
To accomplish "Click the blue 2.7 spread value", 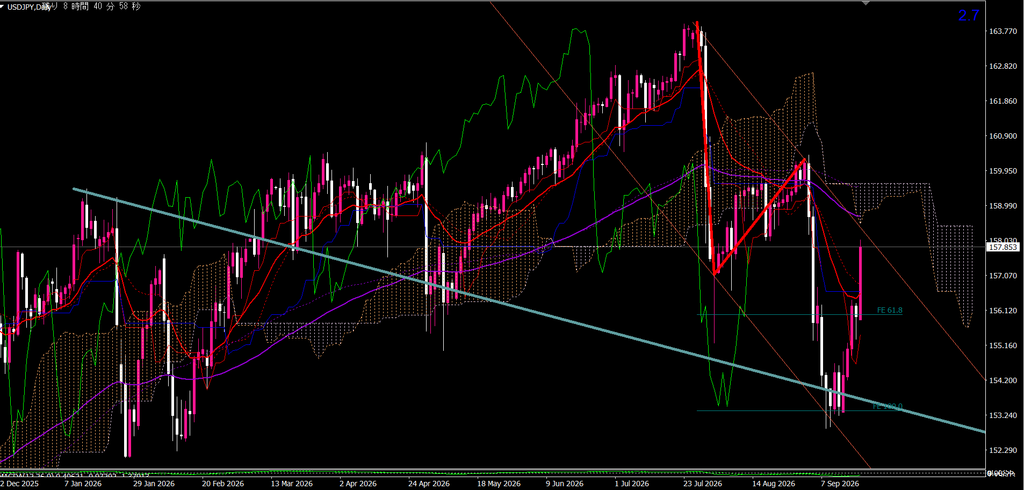I will [968, 16].
